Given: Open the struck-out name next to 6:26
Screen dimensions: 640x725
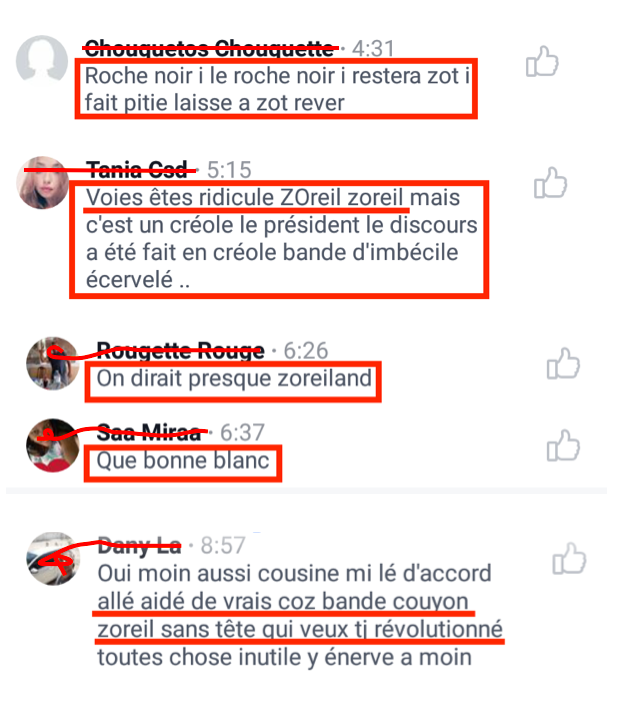Looking at the screenshot, I should pos(180,351).
